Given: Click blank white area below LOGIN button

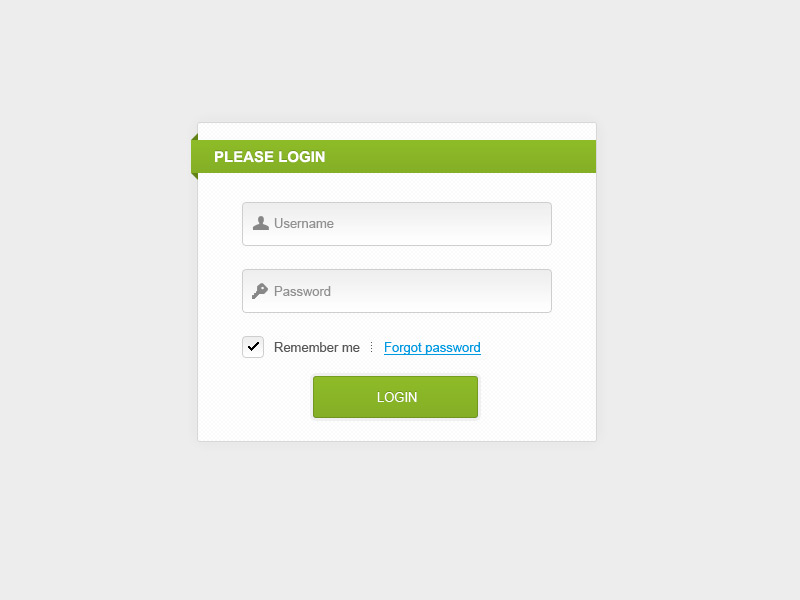Looking at the screenshot, I should click(x=397, y=430).
